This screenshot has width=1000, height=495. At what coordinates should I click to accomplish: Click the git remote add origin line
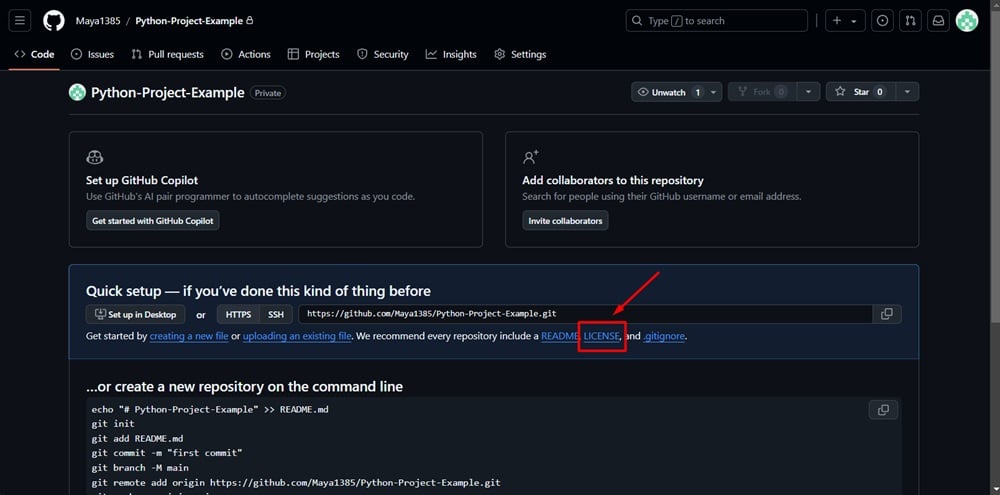click(x=296, y=483)
